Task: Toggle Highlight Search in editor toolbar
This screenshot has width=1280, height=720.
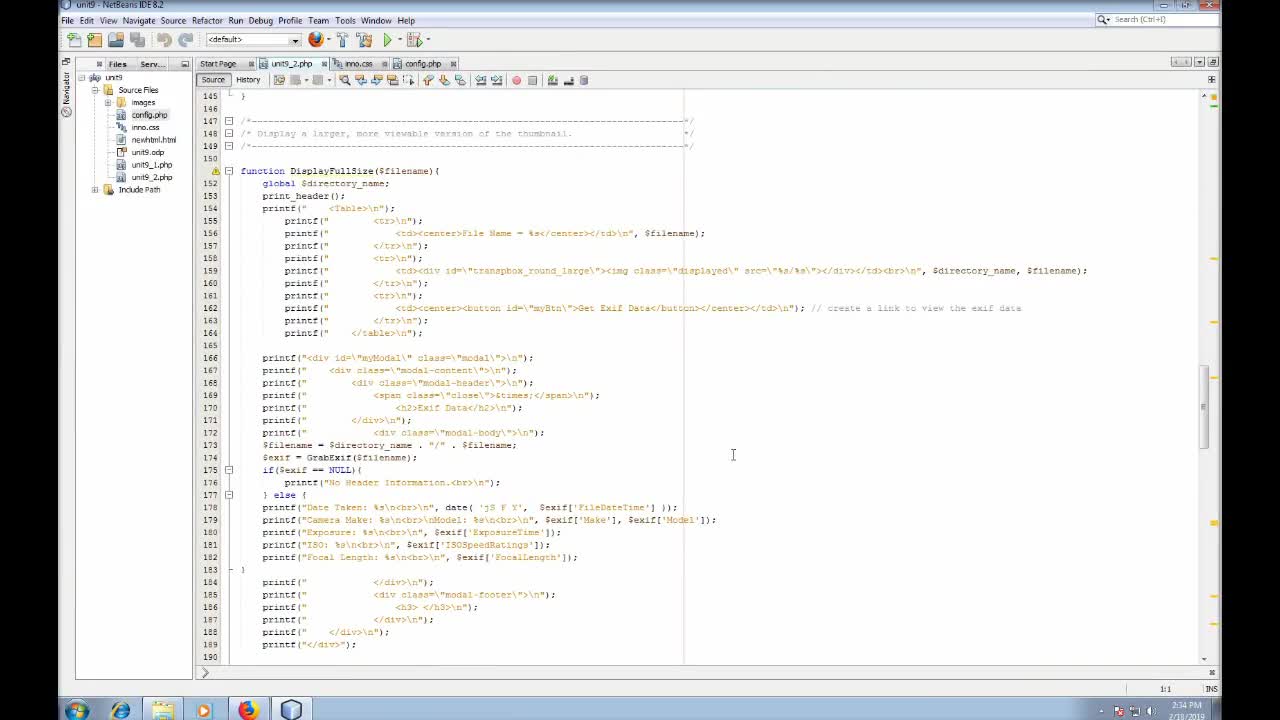Action: click(x=392, y=80)
